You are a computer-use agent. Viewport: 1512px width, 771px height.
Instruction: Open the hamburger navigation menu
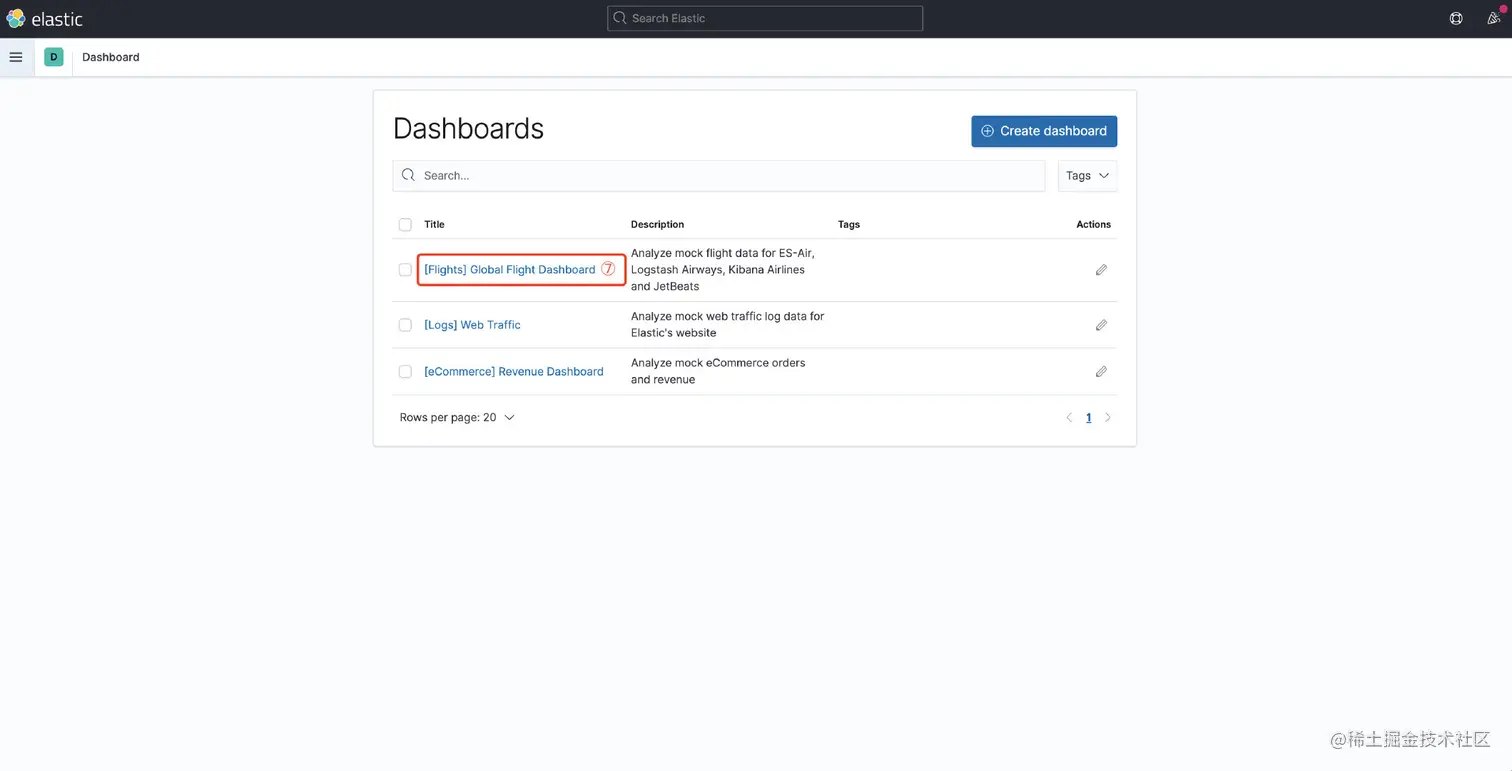point(16,57)
